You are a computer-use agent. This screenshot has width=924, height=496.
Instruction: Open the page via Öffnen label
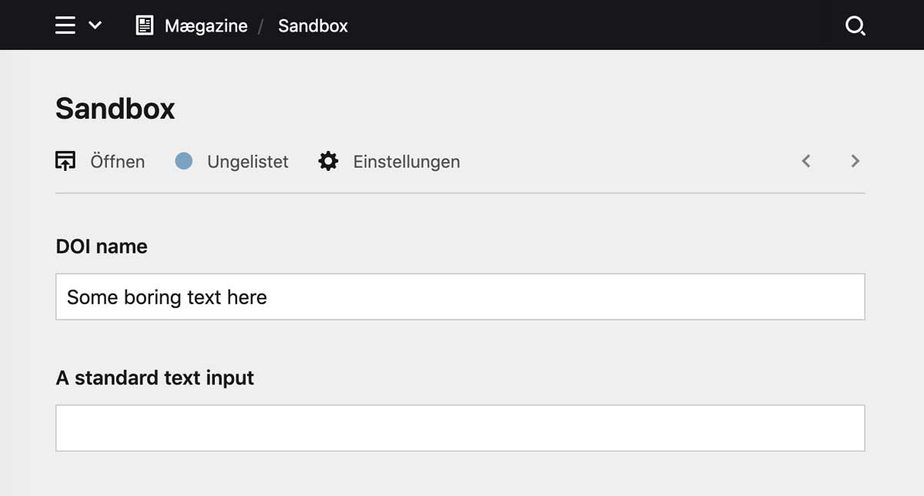(117, 162)
